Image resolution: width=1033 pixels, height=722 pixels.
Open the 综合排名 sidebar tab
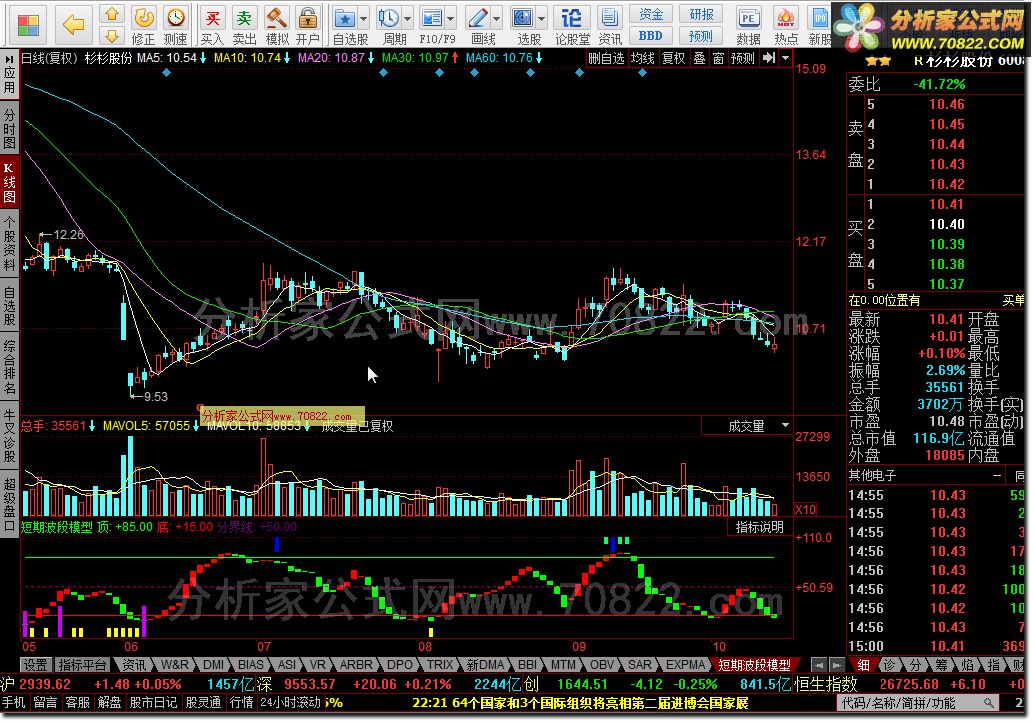tap(9, 366)
